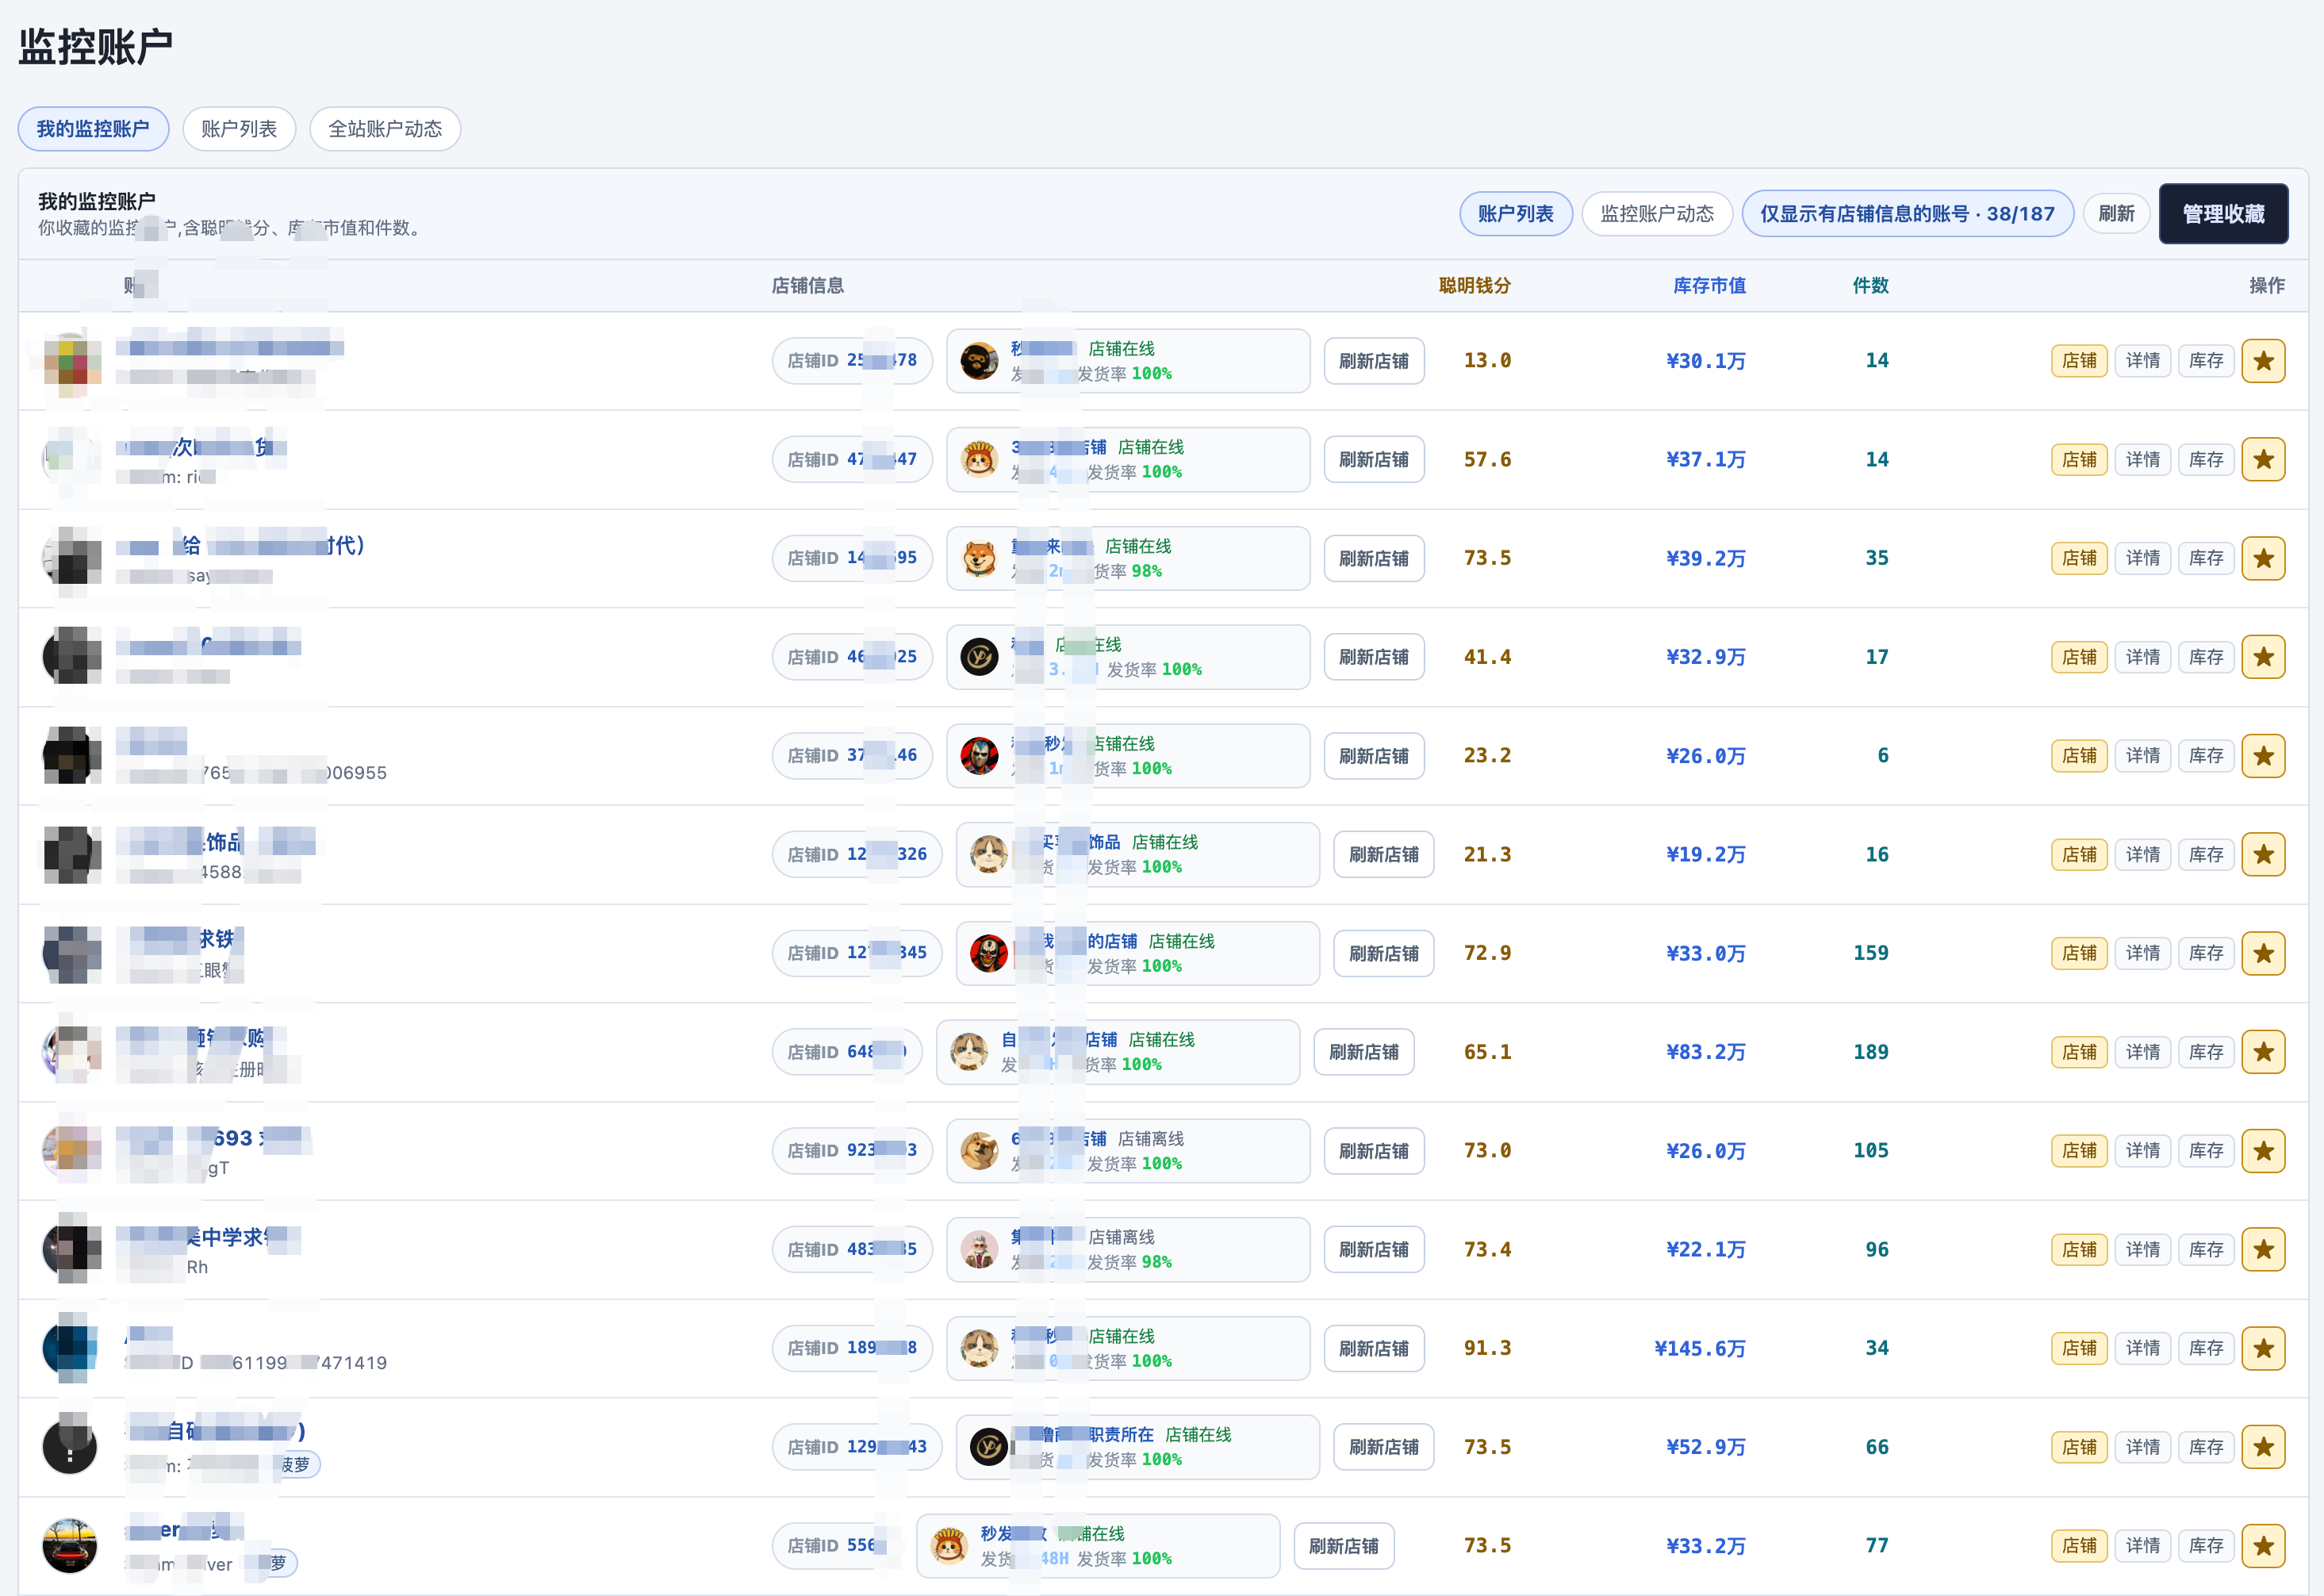2324x1596 pixels.
Task: Click 详情 in the 41.4 score row
Action: [2142, 657]
